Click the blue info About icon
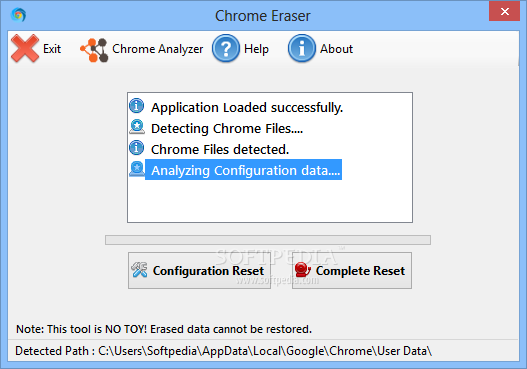This screenshot has width=527, height=369. [x=301, y=48]
